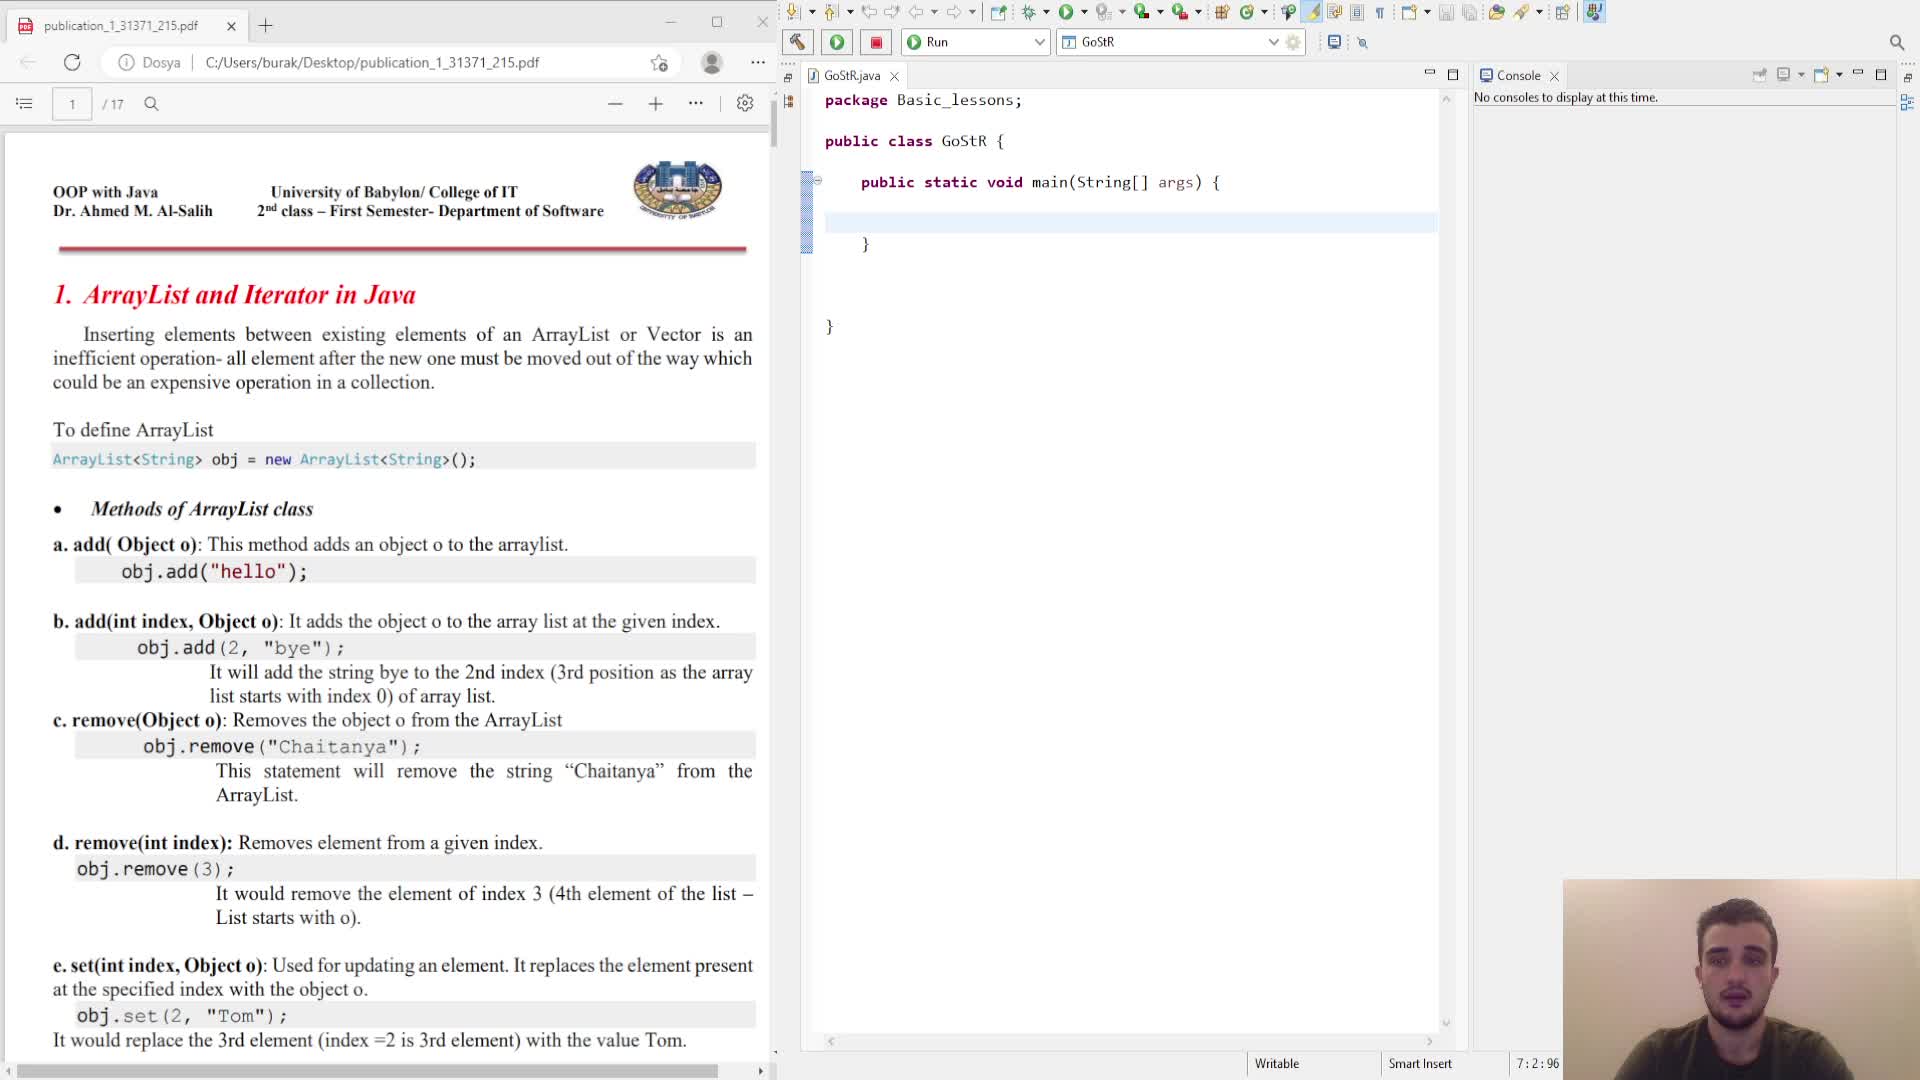This screenshot has width=1920, height=1080.
Task: Collapse the main method fold marker
Action: pyautogui.click(x=818, y=181)
